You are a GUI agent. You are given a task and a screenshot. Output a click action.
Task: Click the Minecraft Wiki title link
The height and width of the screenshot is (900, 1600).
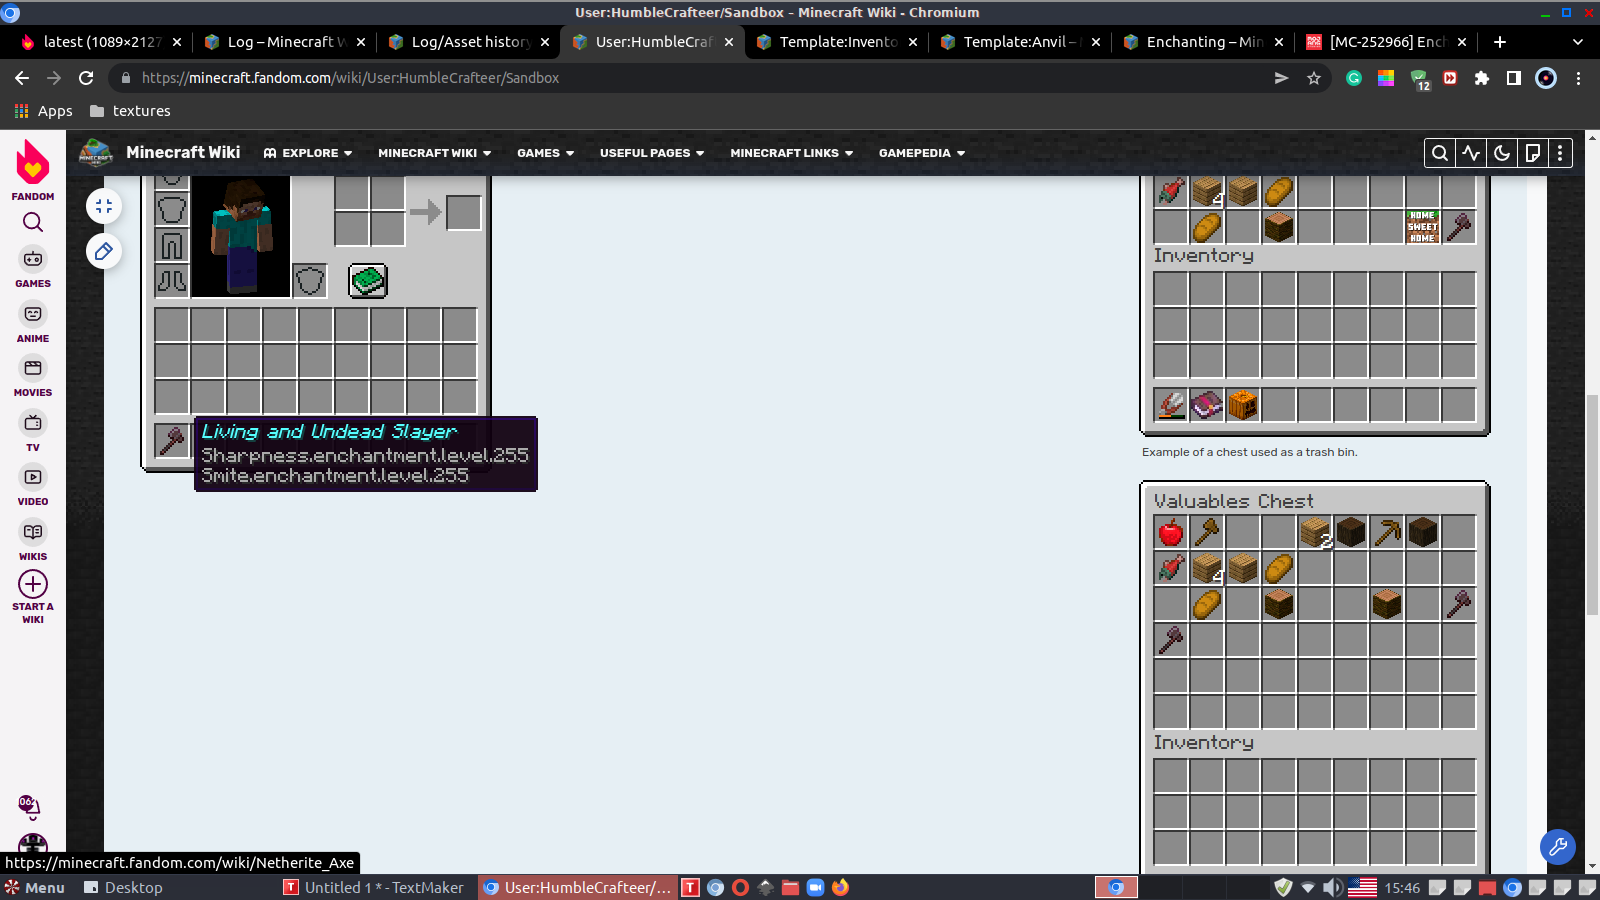click(183, 152)
